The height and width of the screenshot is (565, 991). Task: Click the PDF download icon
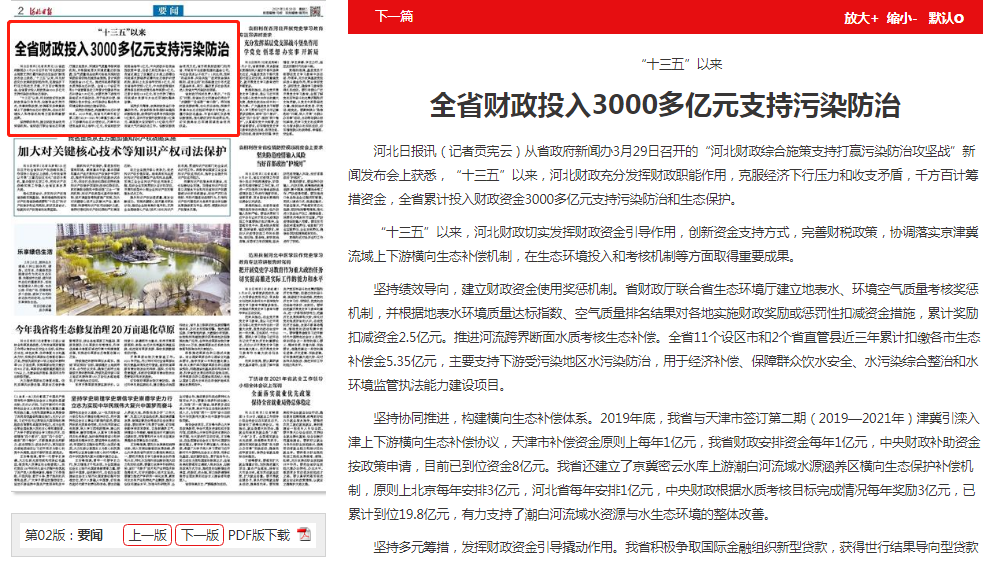(304, 535)
